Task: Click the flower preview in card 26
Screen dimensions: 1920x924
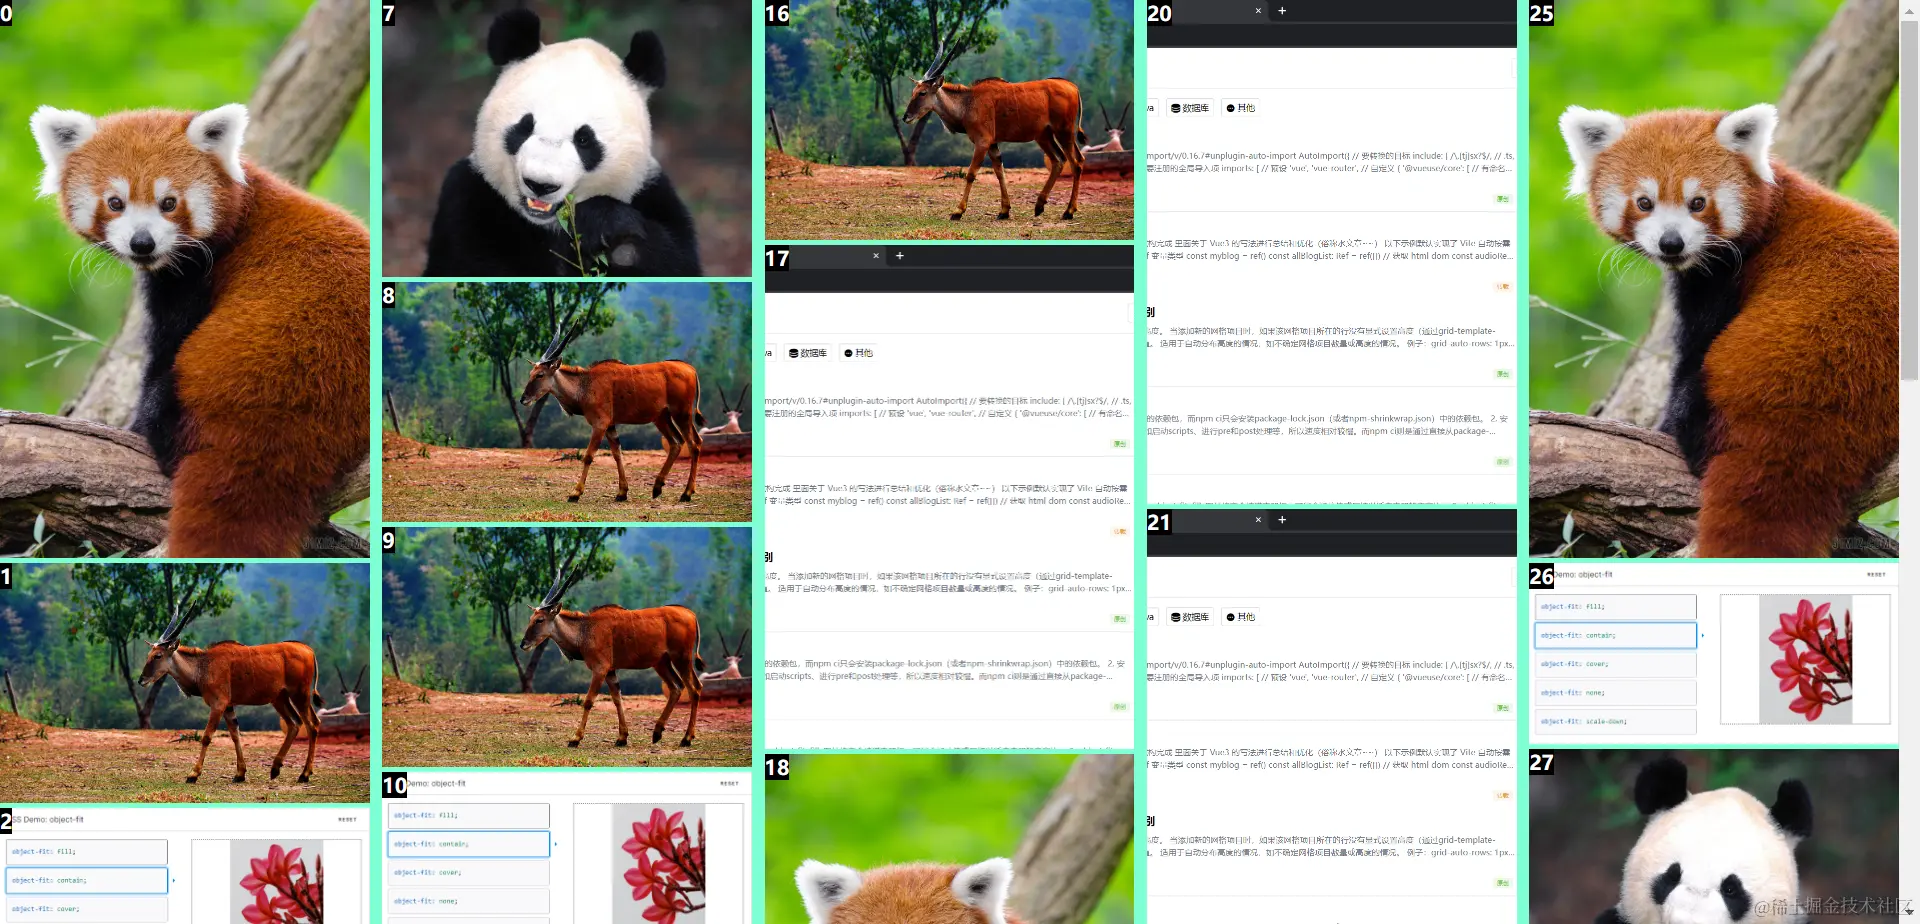Action: pyautogui.click(x=1806, y=659)
